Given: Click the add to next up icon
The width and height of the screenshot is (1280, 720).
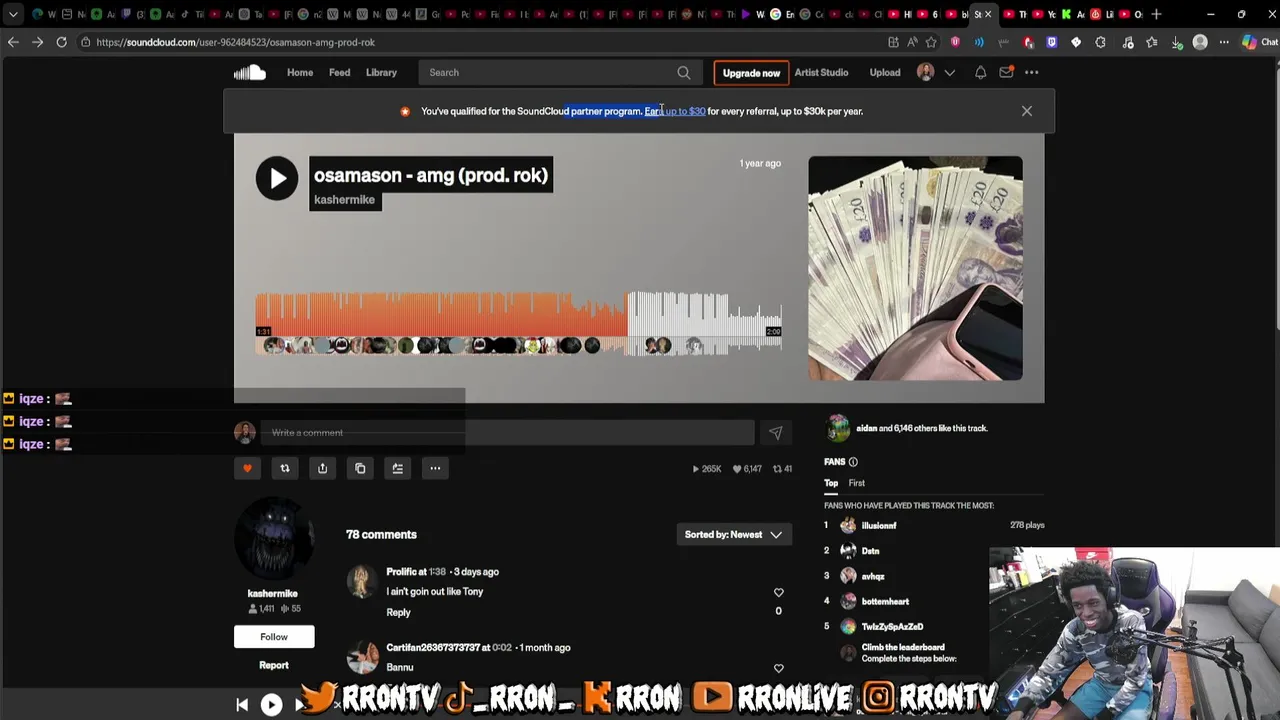Looking at the screenshot, I should pos(398,468).
